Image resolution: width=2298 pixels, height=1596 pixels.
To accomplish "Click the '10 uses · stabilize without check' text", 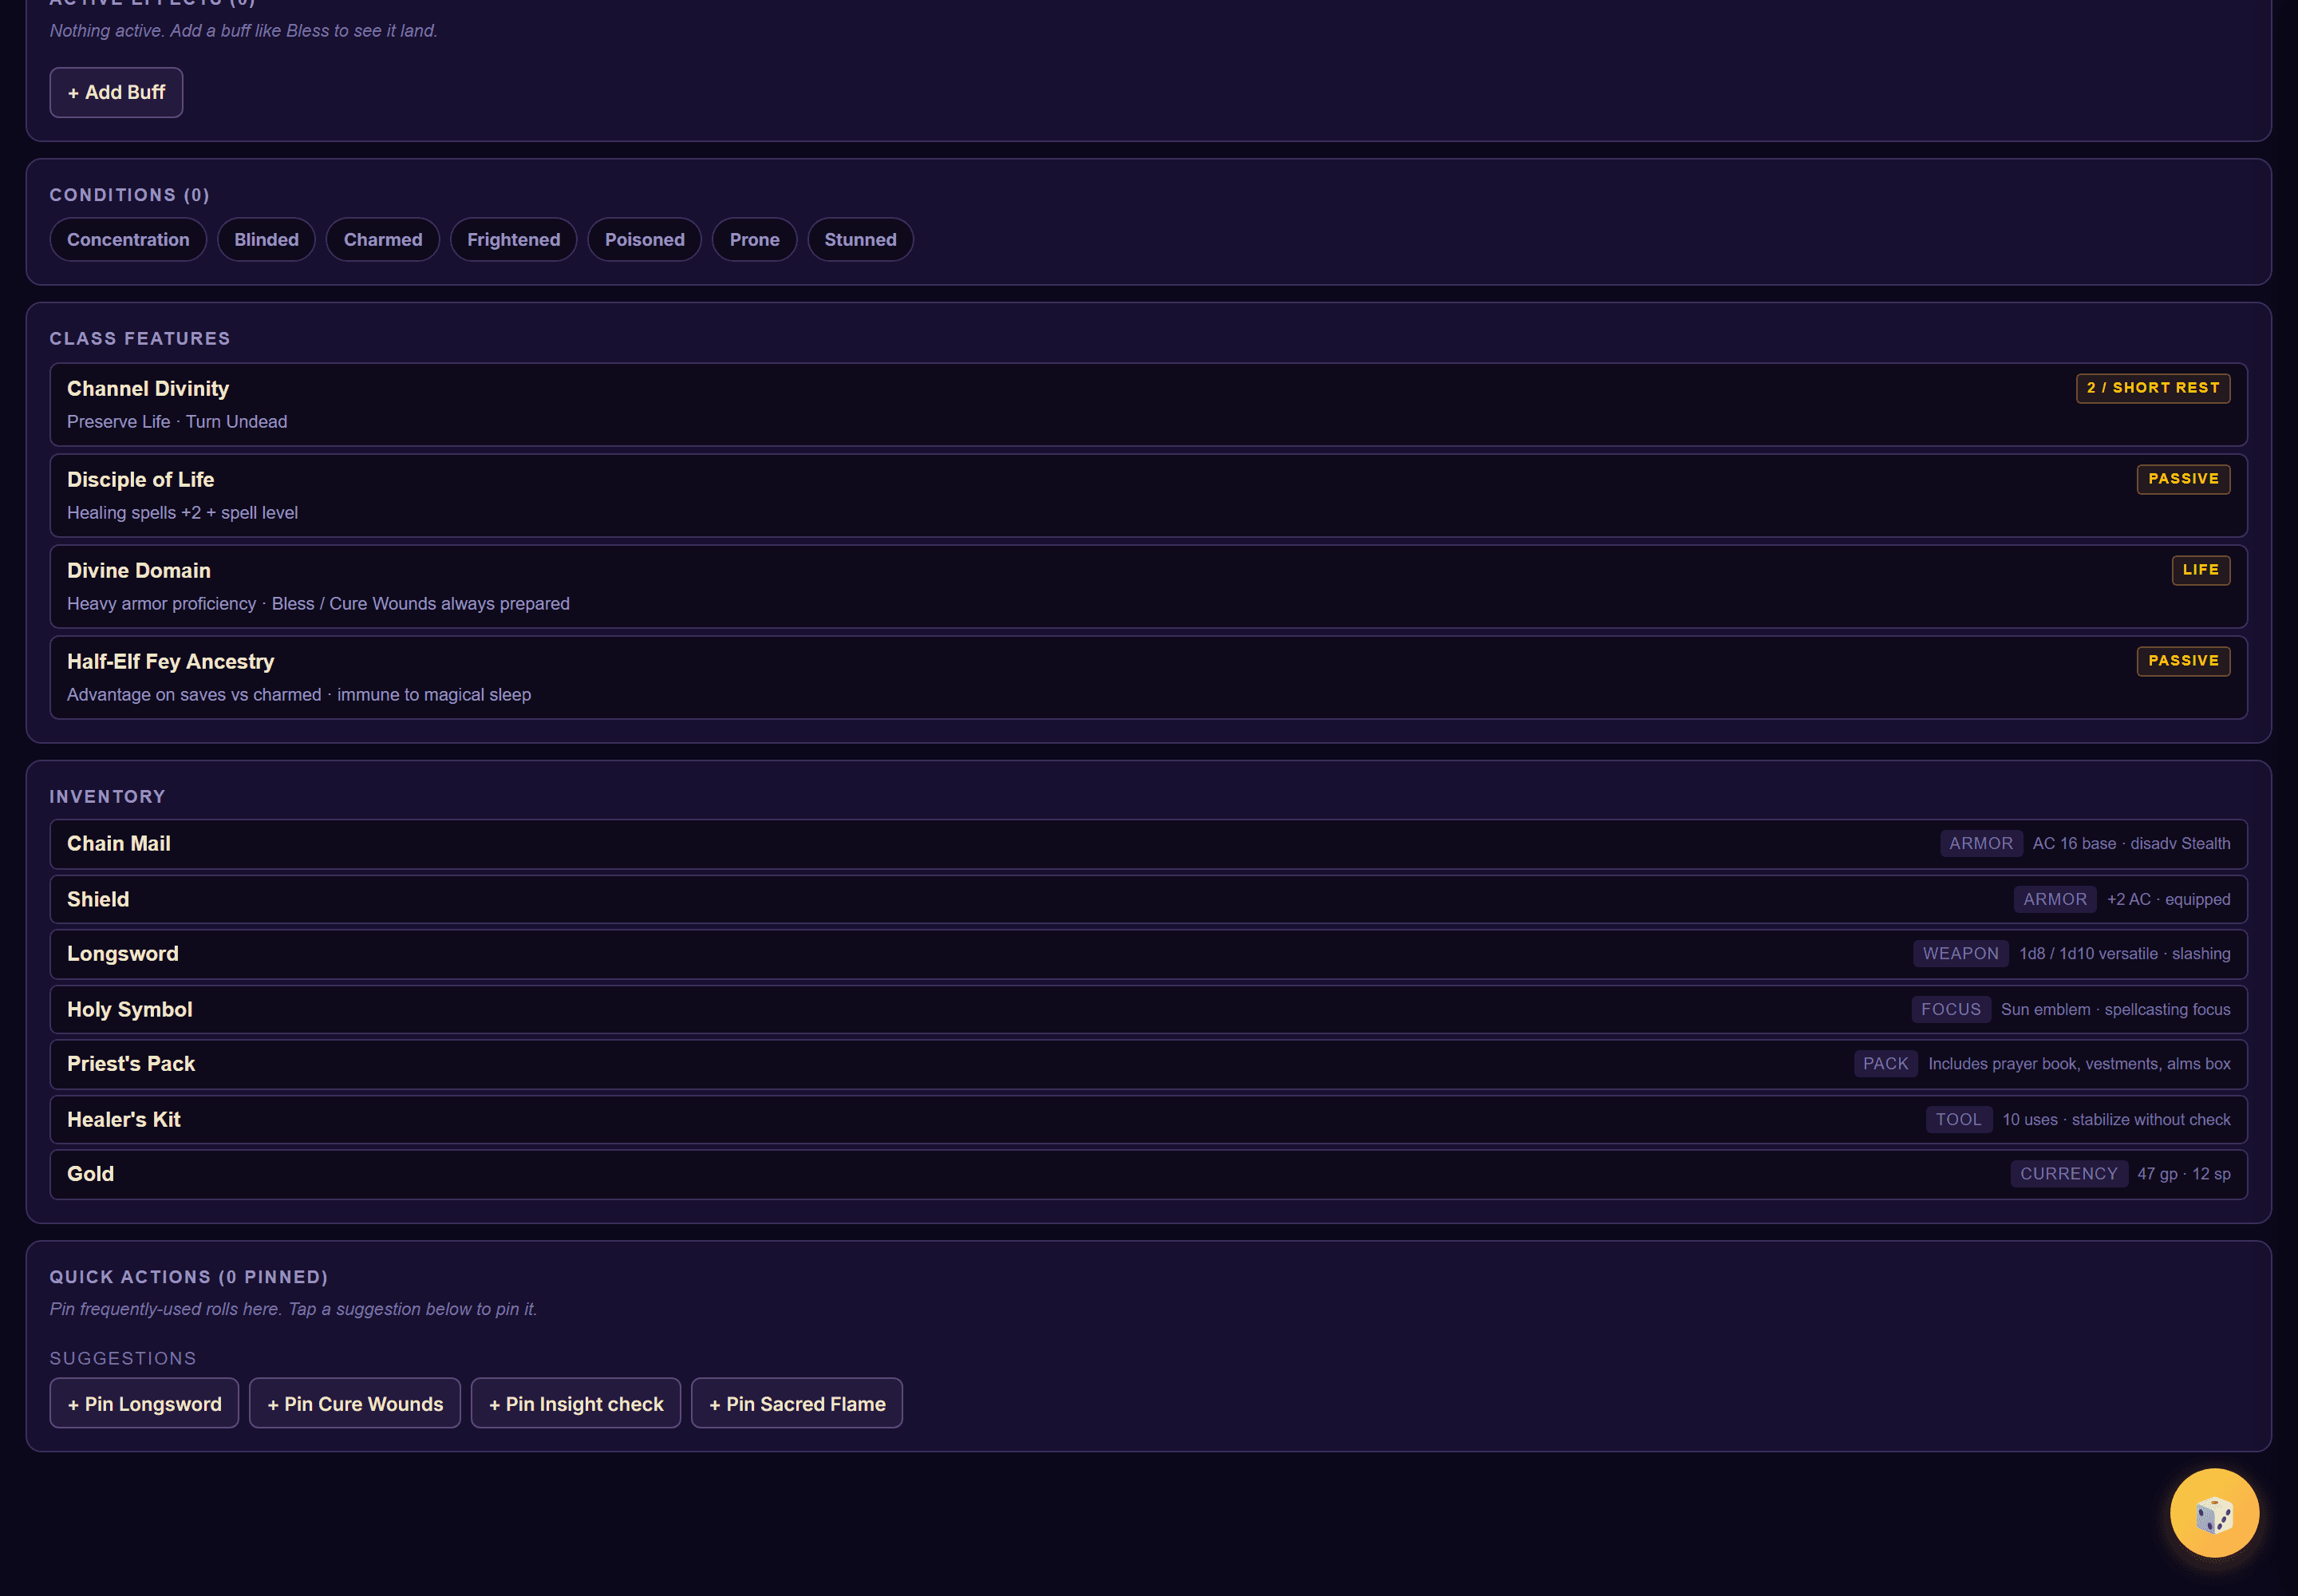I will [x=2116, y=1119].
